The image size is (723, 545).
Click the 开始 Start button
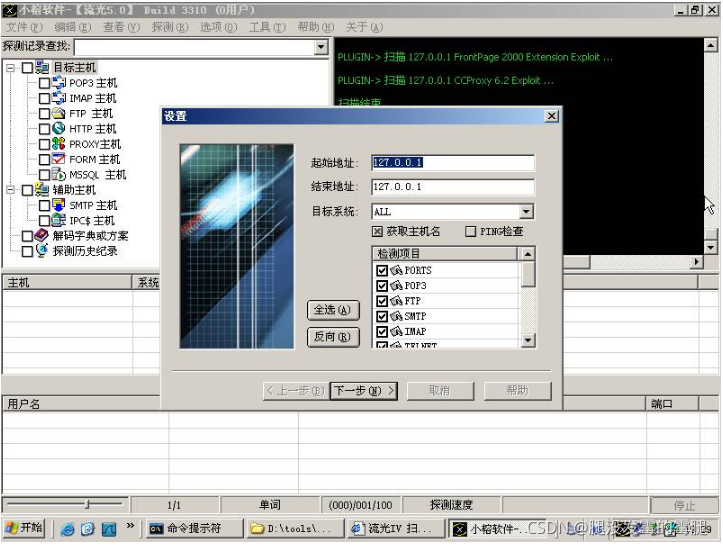click(x=24, y=528)
